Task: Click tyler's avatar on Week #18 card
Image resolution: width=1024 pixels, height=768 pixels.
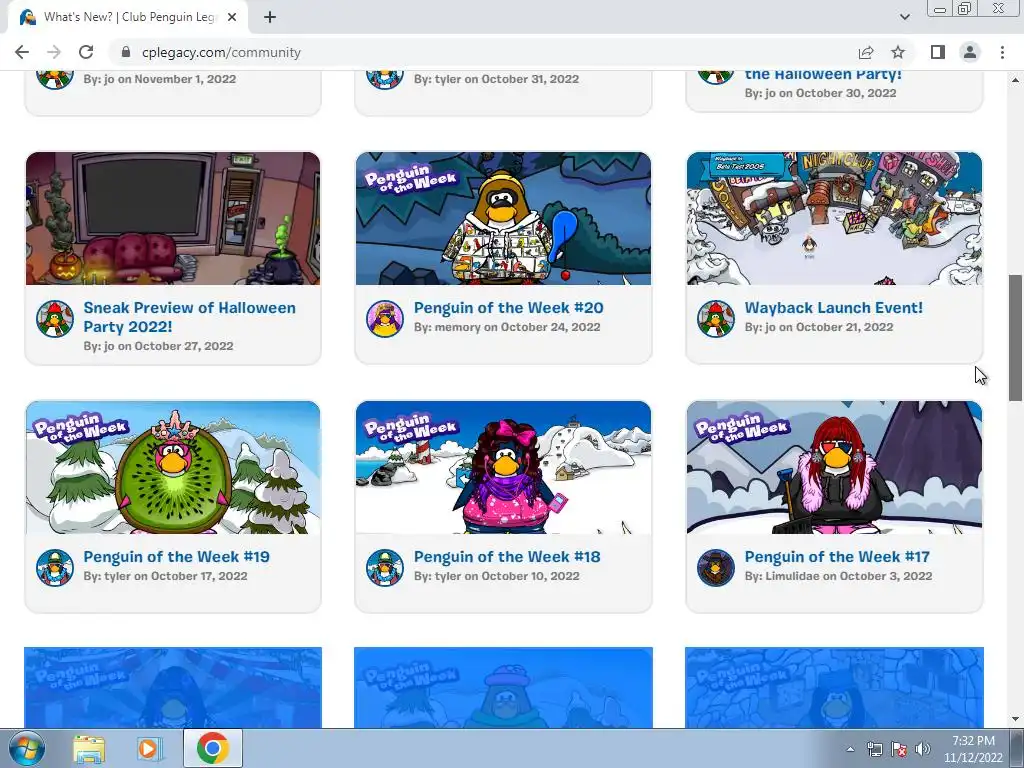Action: [x=385, y=568]
